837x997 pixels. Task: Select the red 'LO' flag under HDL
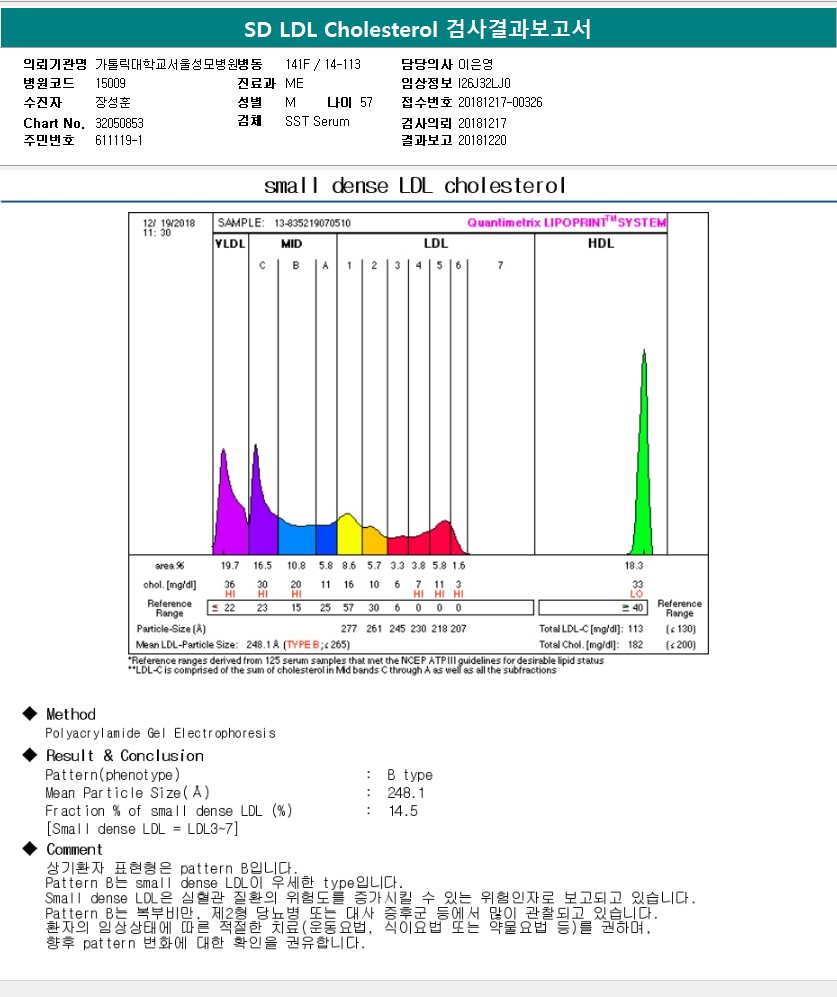(x=637, y=594)
